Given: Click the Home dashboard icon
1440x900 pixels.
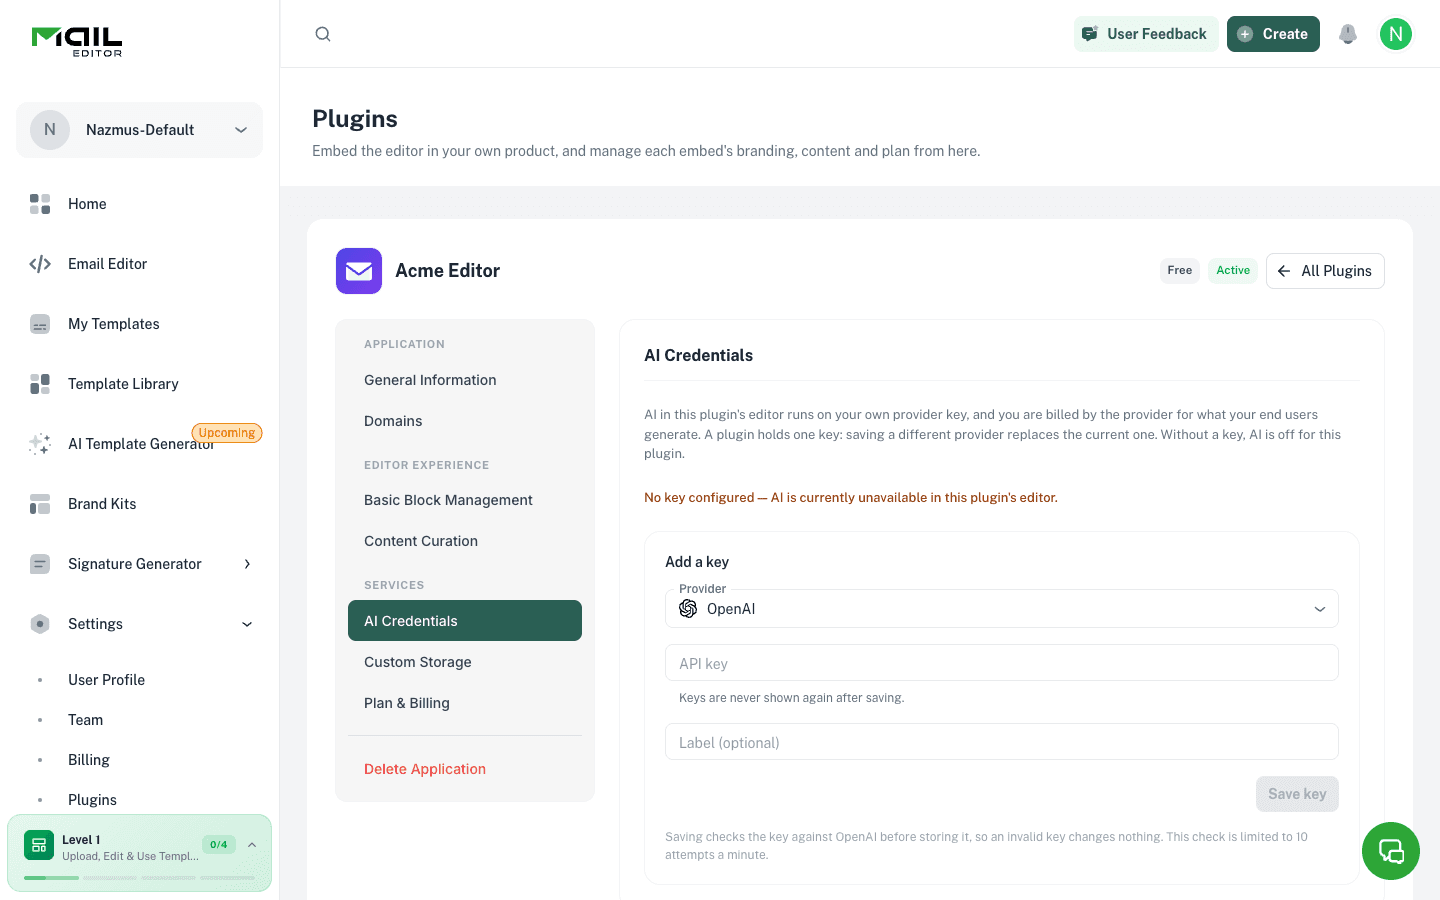Looking at the screenshot, I should pos(40,204).
